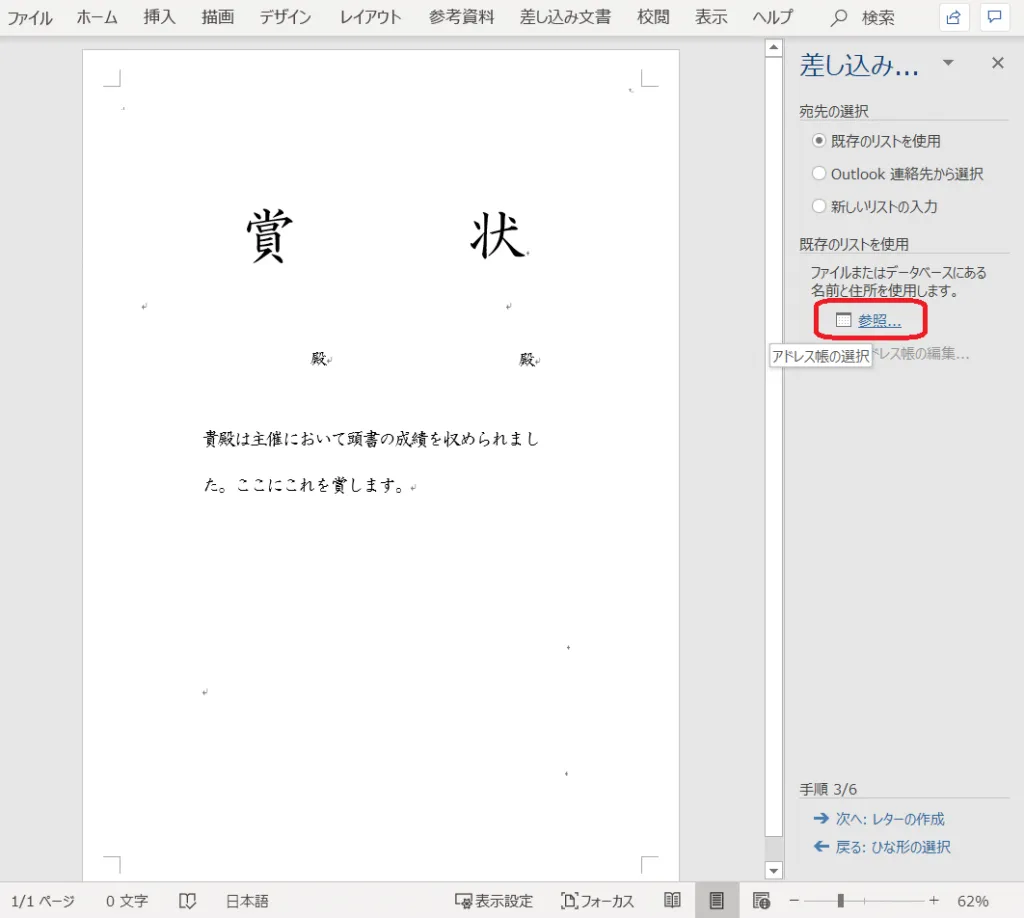This screenshot has width=1024, height=918.
Task: Select the Print Layout view icon
Action: [x=716, y=901]
